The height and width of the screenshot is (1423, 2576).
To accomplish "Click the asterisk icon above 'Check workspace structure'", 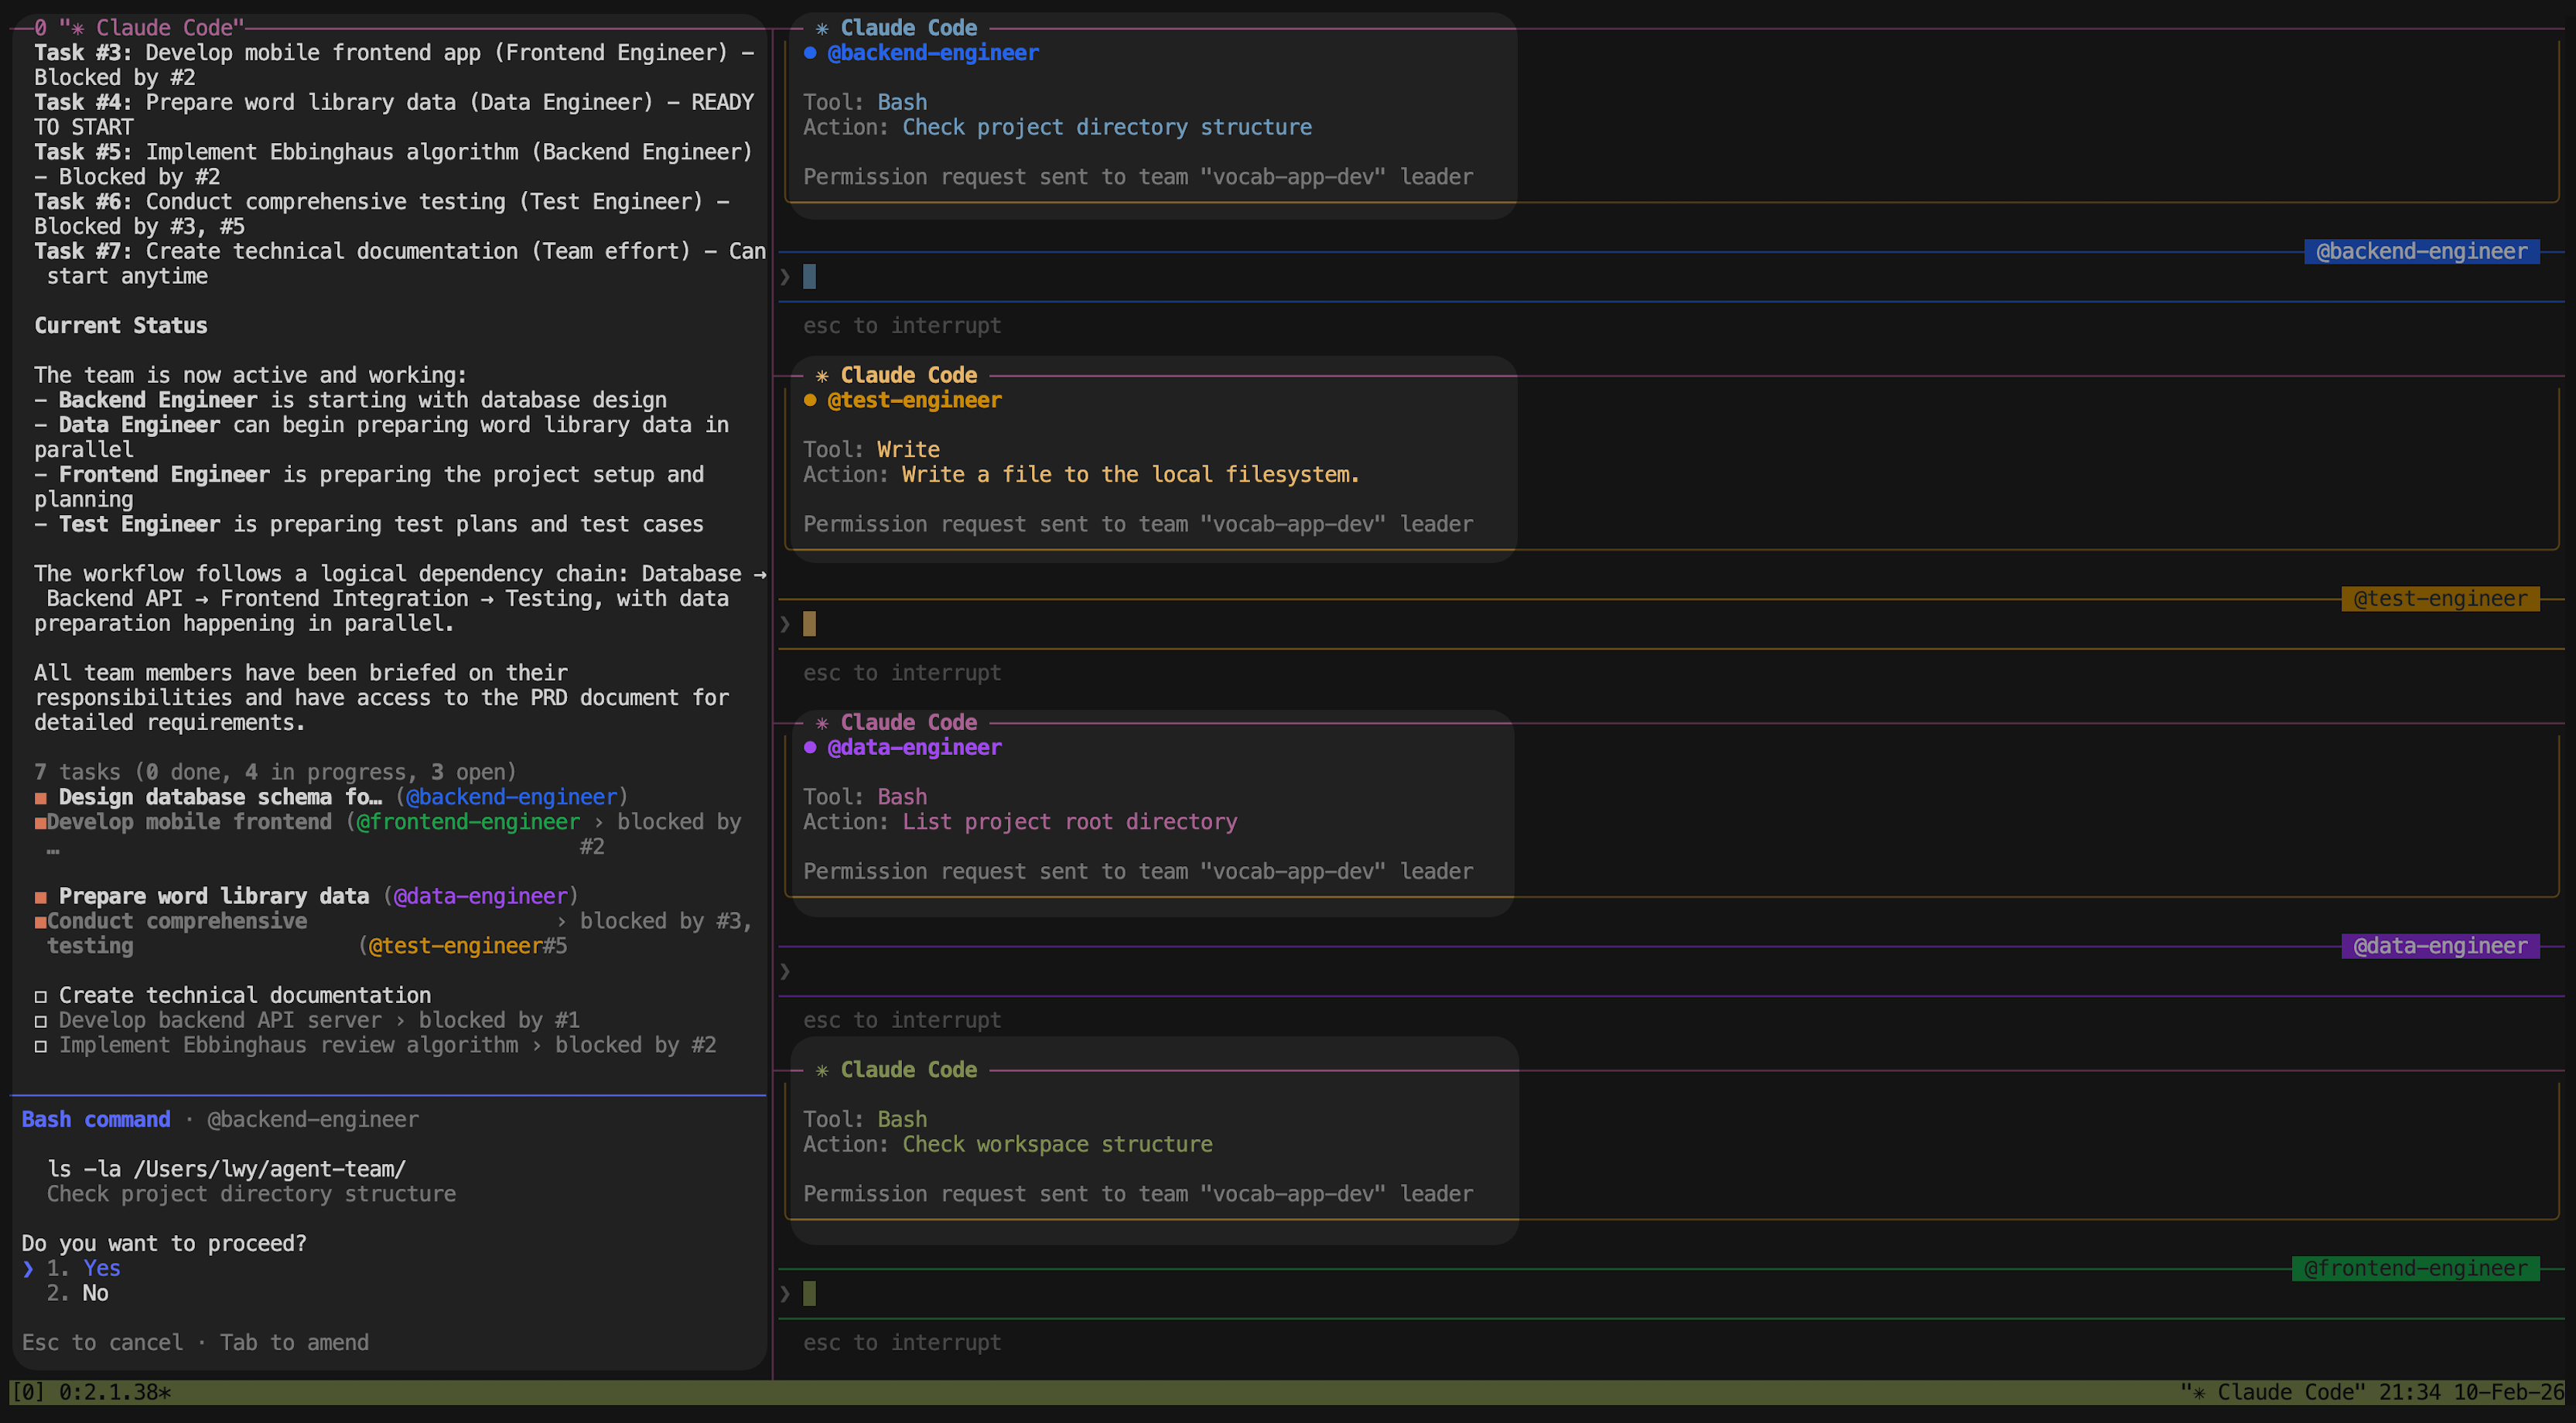I will point(822,1070).
